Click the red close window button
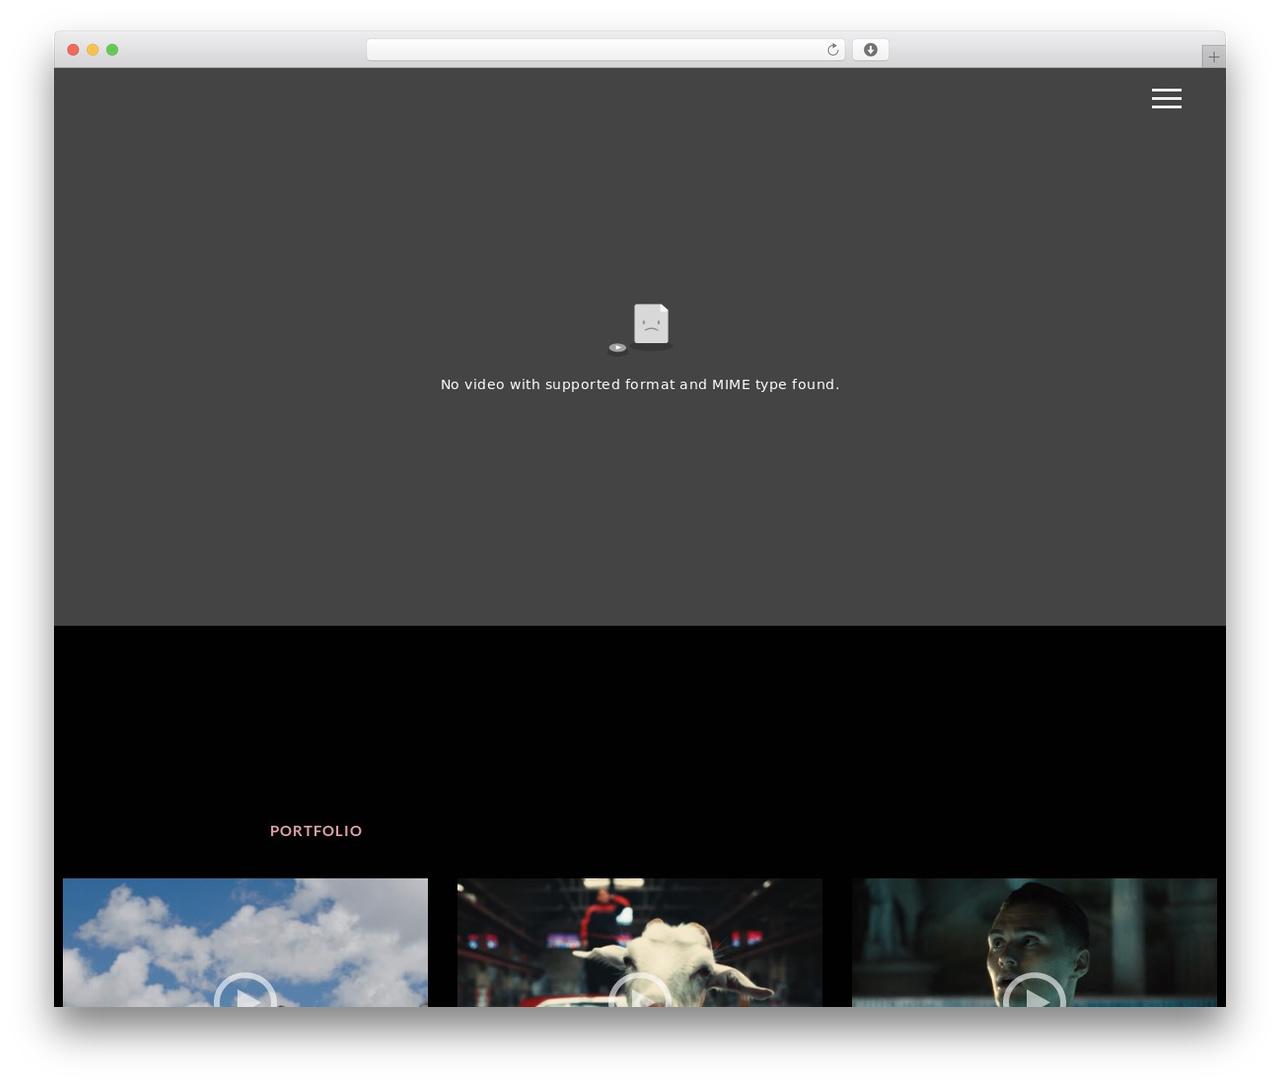The width and height of the screenshot is (1280, 1084). coord(73,50)
